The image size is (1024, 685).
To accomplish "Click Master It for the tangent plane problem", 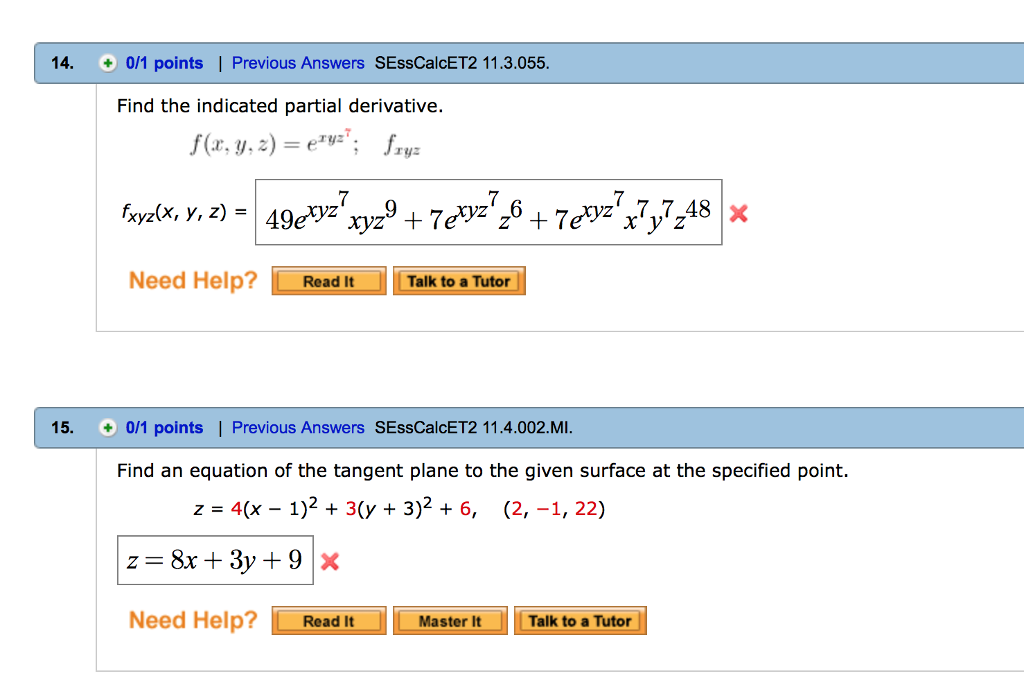I will point(450,620).
